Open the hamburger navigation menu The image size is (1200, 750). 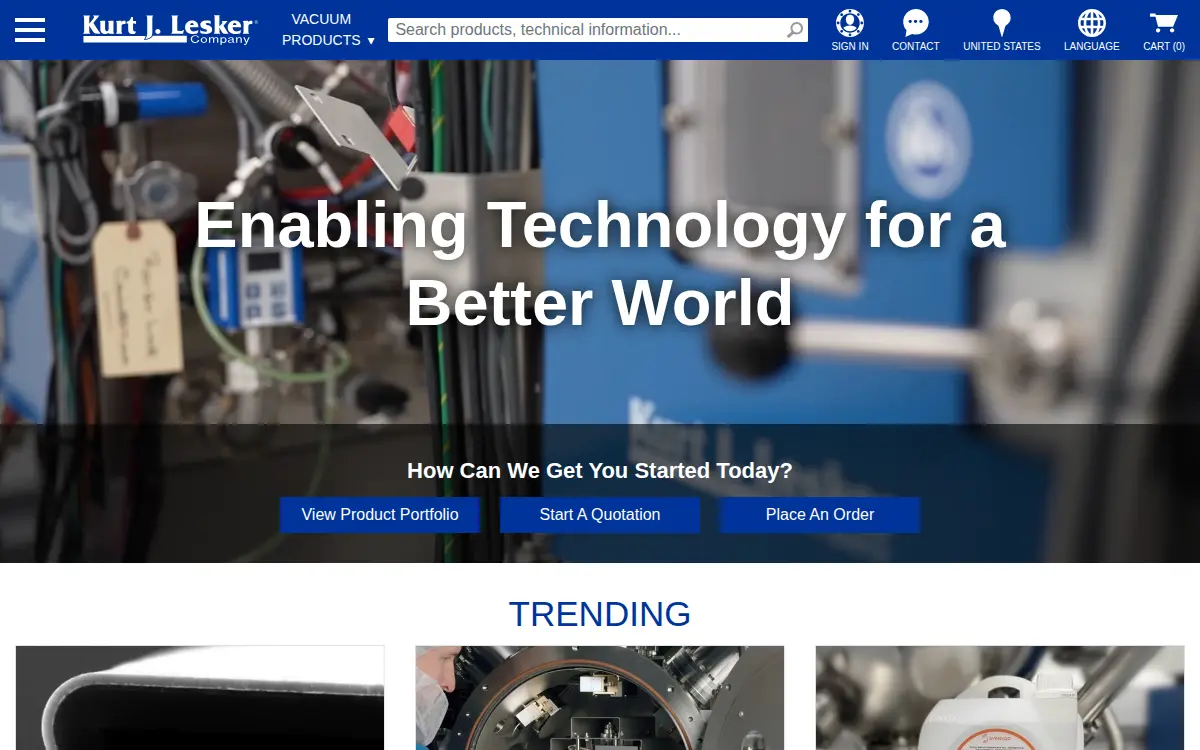[x=30, y=30]
